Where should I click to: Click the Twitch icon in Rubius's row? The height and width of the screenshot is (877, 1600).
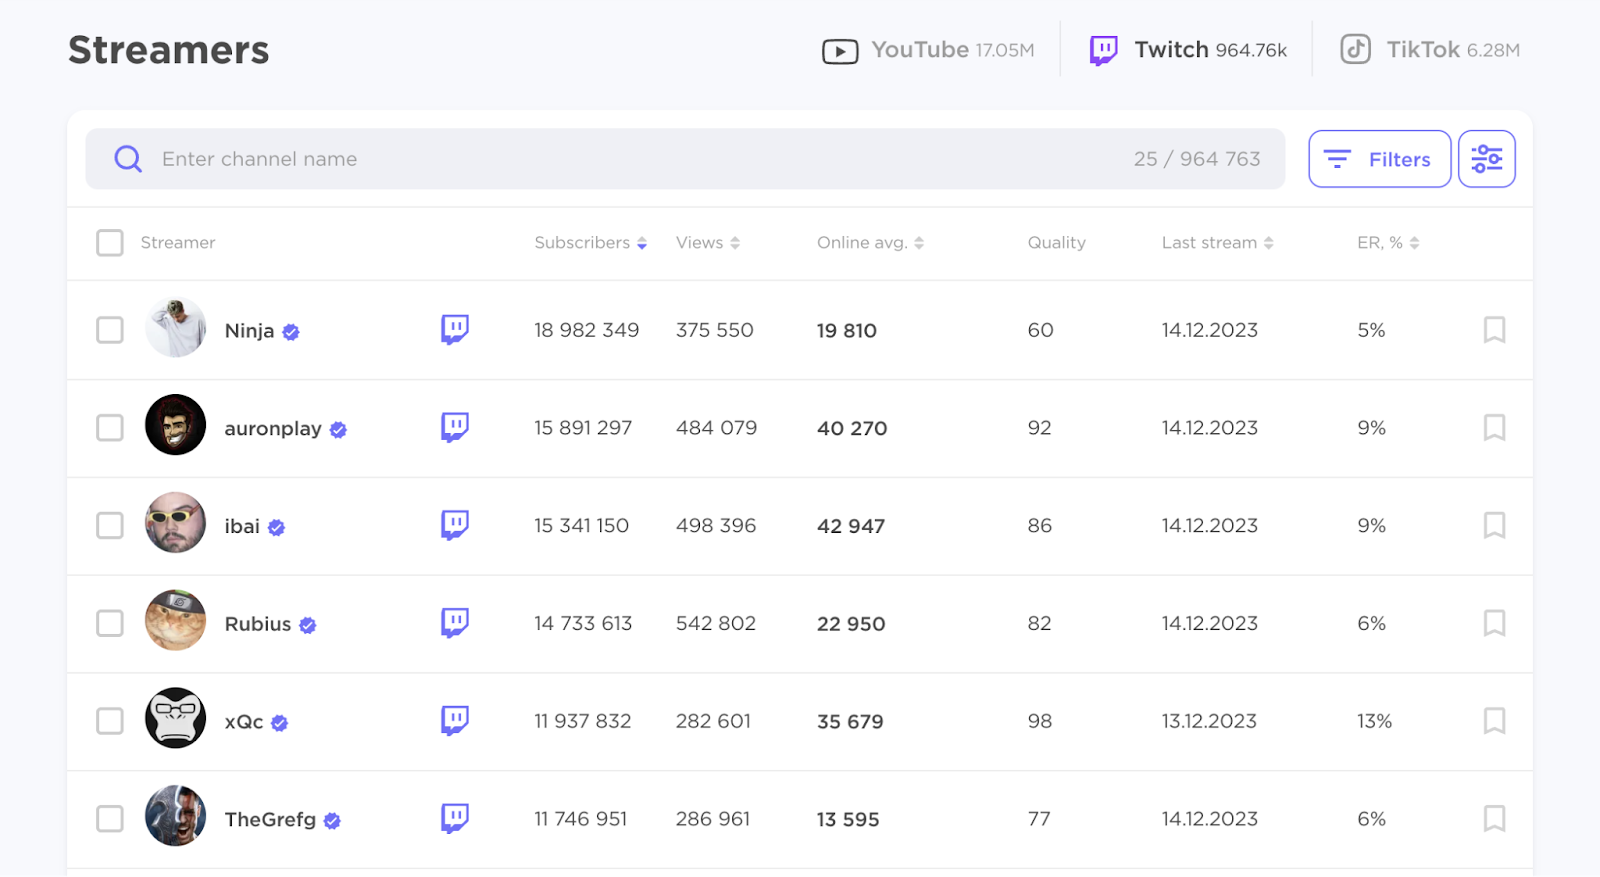(x=455, y=623)
